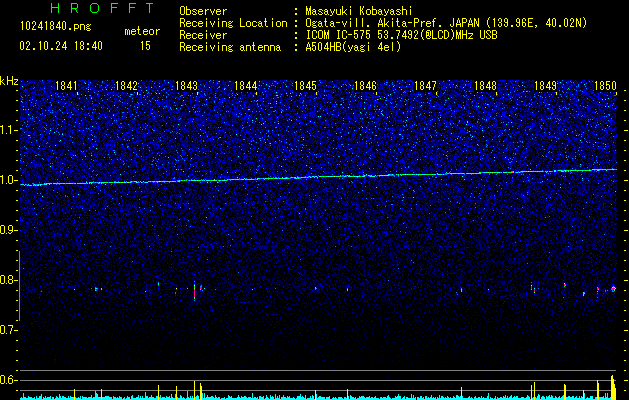Click the tallest yellow level spike at 1850
Viewport: 629px width, 400px height.
click(x=613, y=387)
